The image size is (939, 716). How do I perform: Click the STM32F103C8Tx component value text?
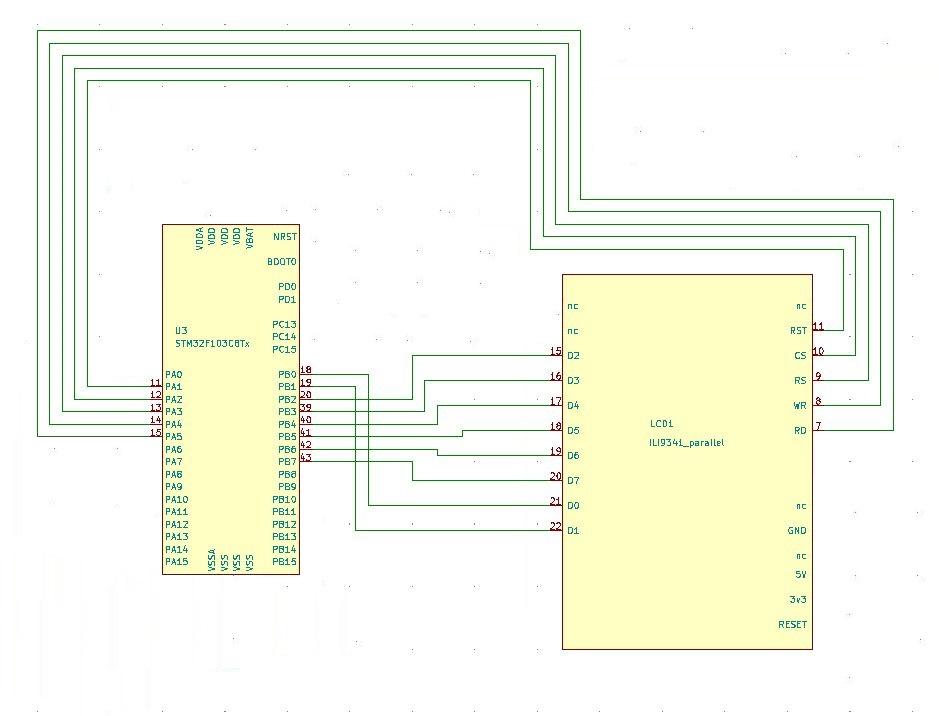tap(212, 343)
